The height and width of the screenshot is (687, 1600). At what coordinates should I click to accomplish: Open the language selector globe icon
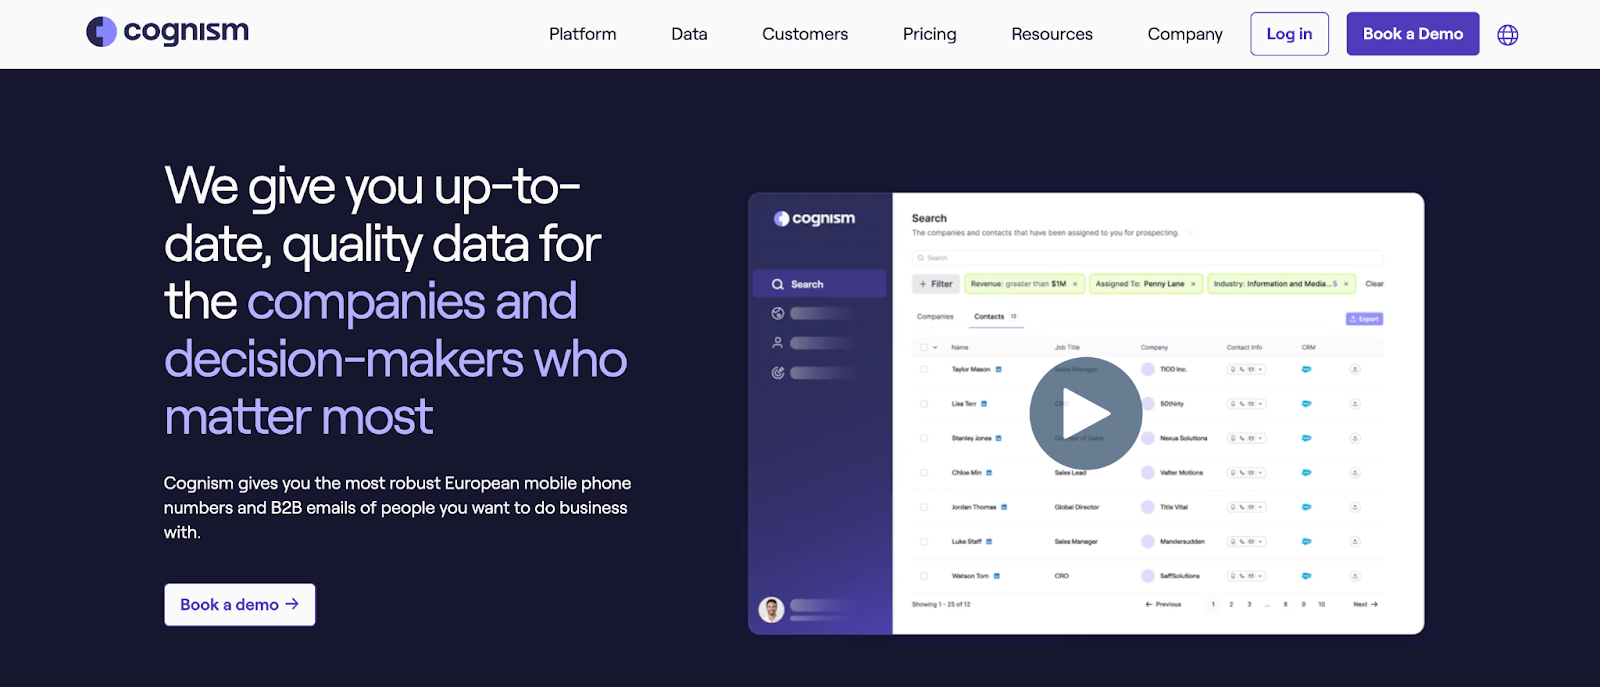click(x=1507, y=35)
